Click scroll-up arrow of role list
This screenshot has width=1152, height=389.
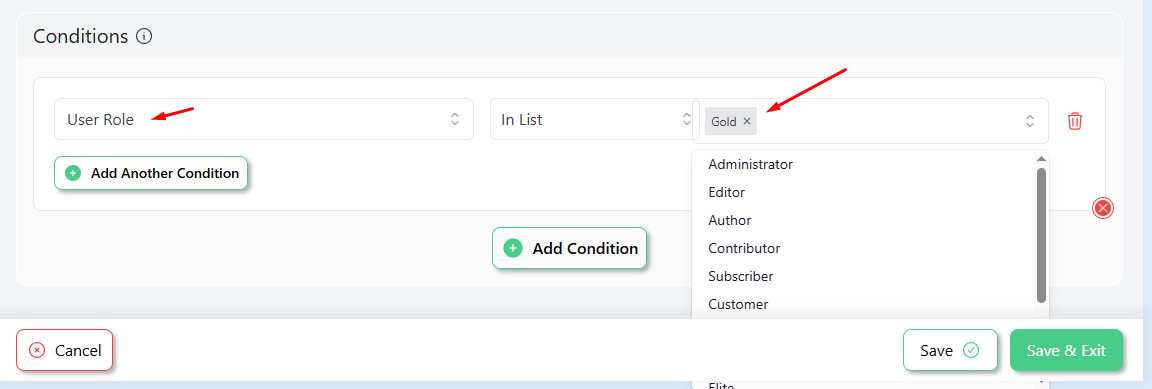[x=1041, y=158]
